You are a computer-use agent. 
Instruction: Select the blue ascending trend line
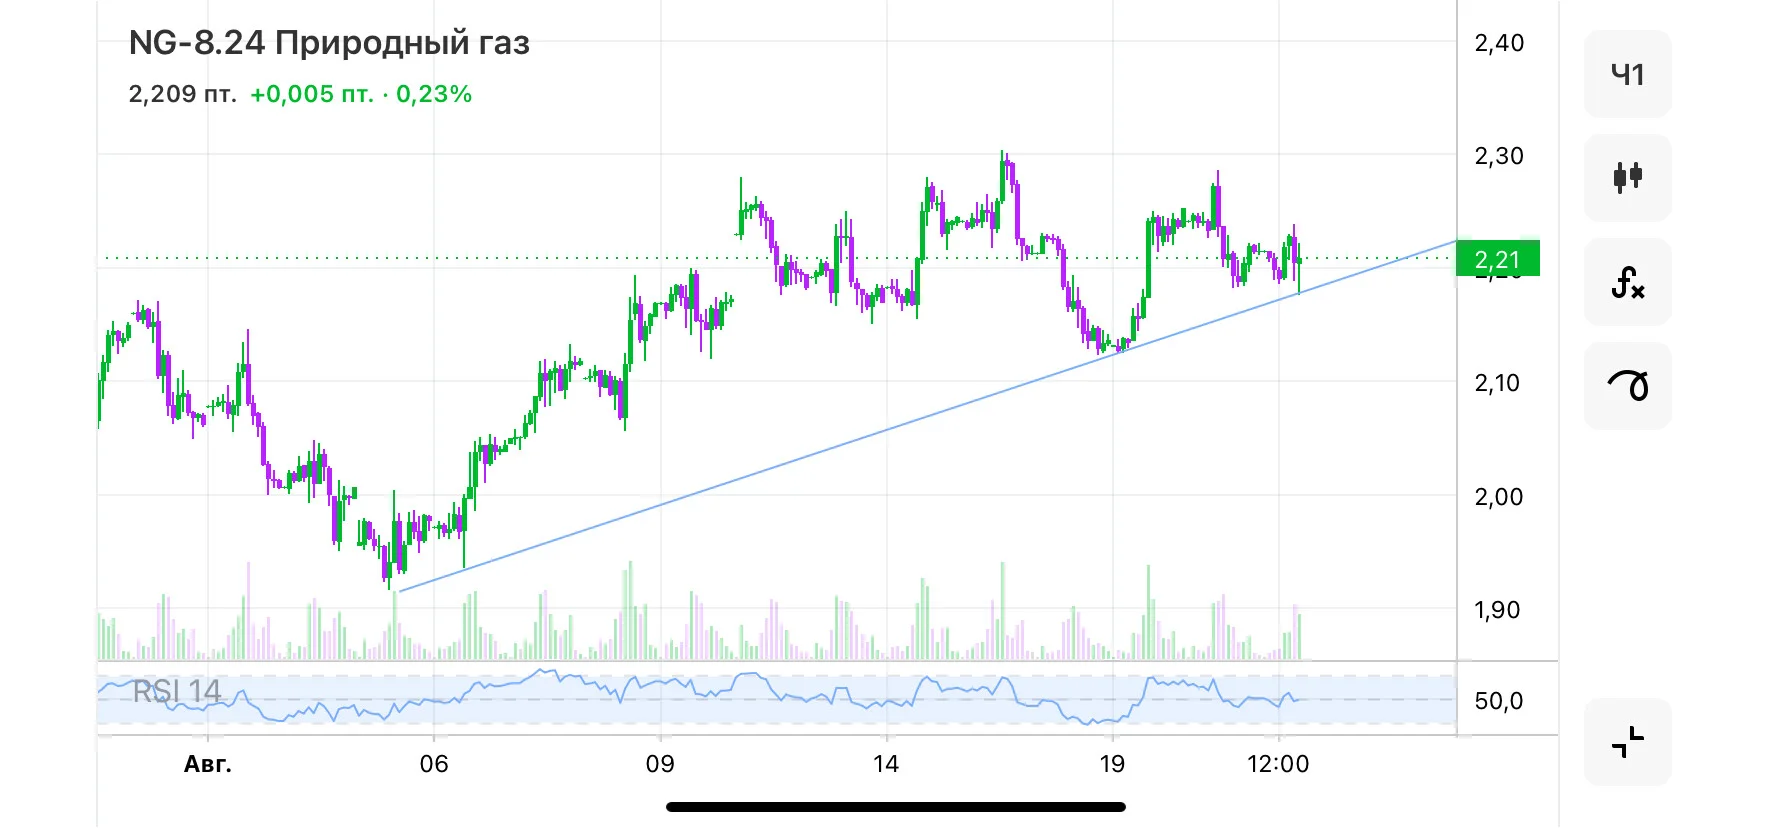[927, 416]
